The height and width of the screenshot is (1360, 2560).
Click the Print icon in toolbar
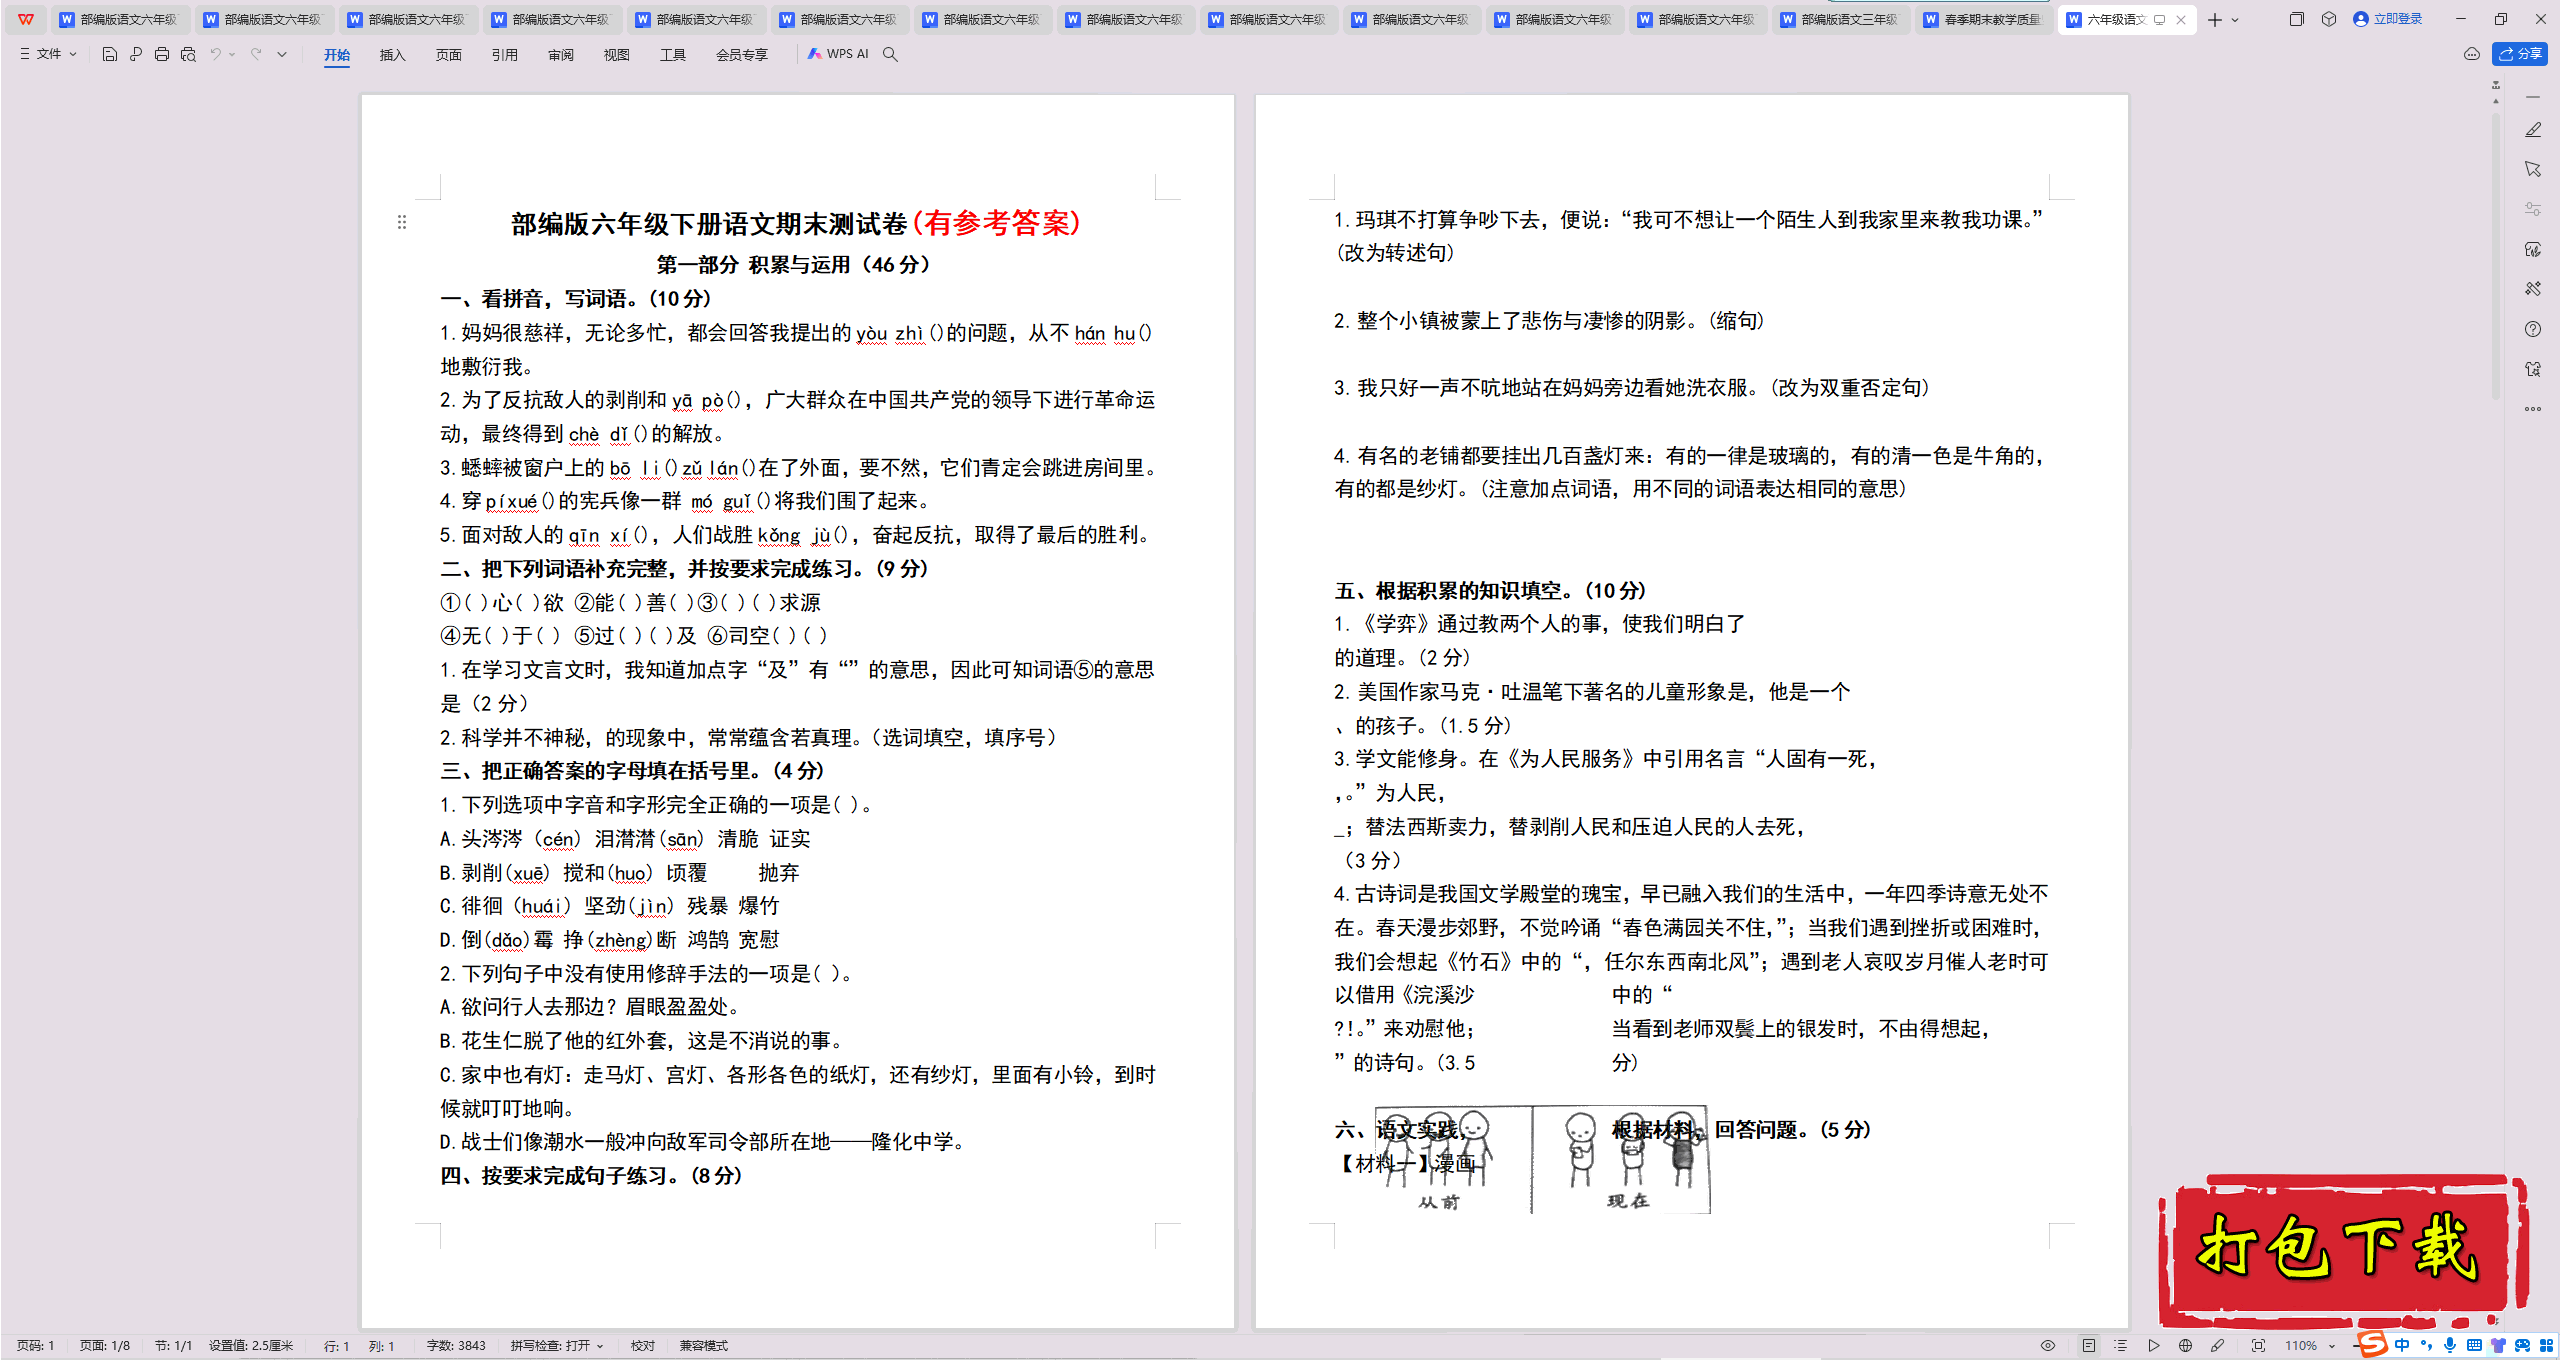click(161, 54)
